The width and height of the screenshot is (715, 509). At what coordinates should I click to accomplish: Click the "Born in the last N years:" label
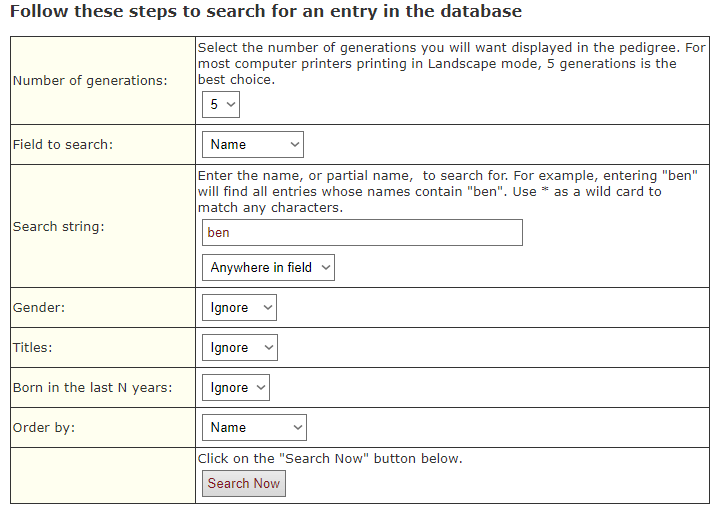point(92,388)
